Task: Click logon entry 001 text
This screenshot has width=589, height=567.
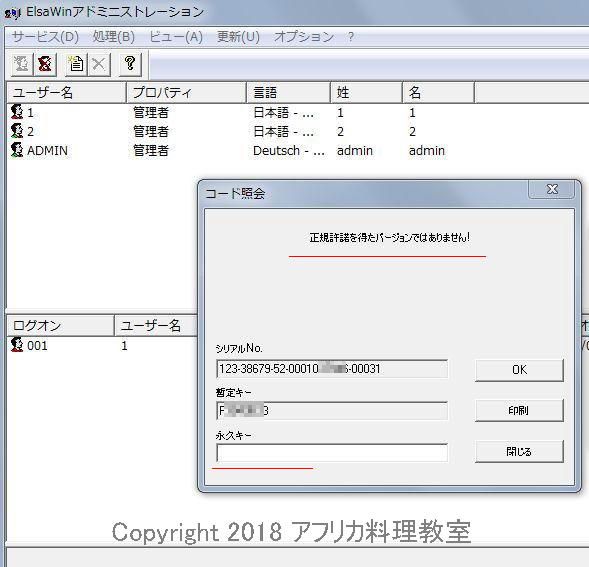Action: pyautogui.click(x=38, y=345)
